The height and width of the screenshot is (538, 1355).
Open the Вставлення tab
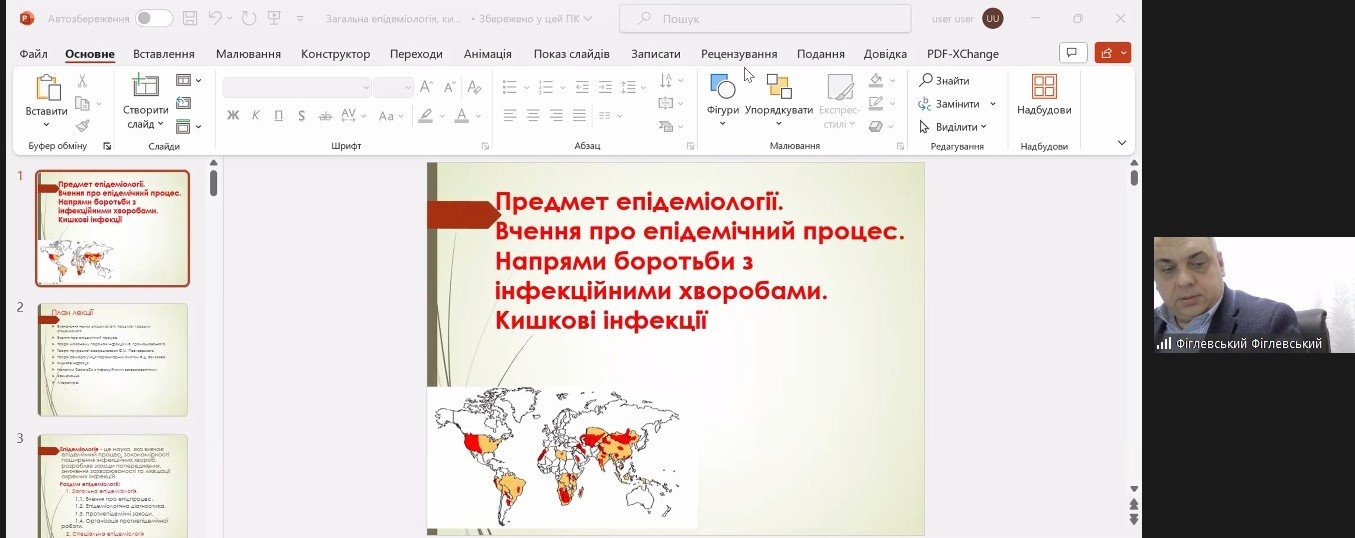click(x=163, y=54)
